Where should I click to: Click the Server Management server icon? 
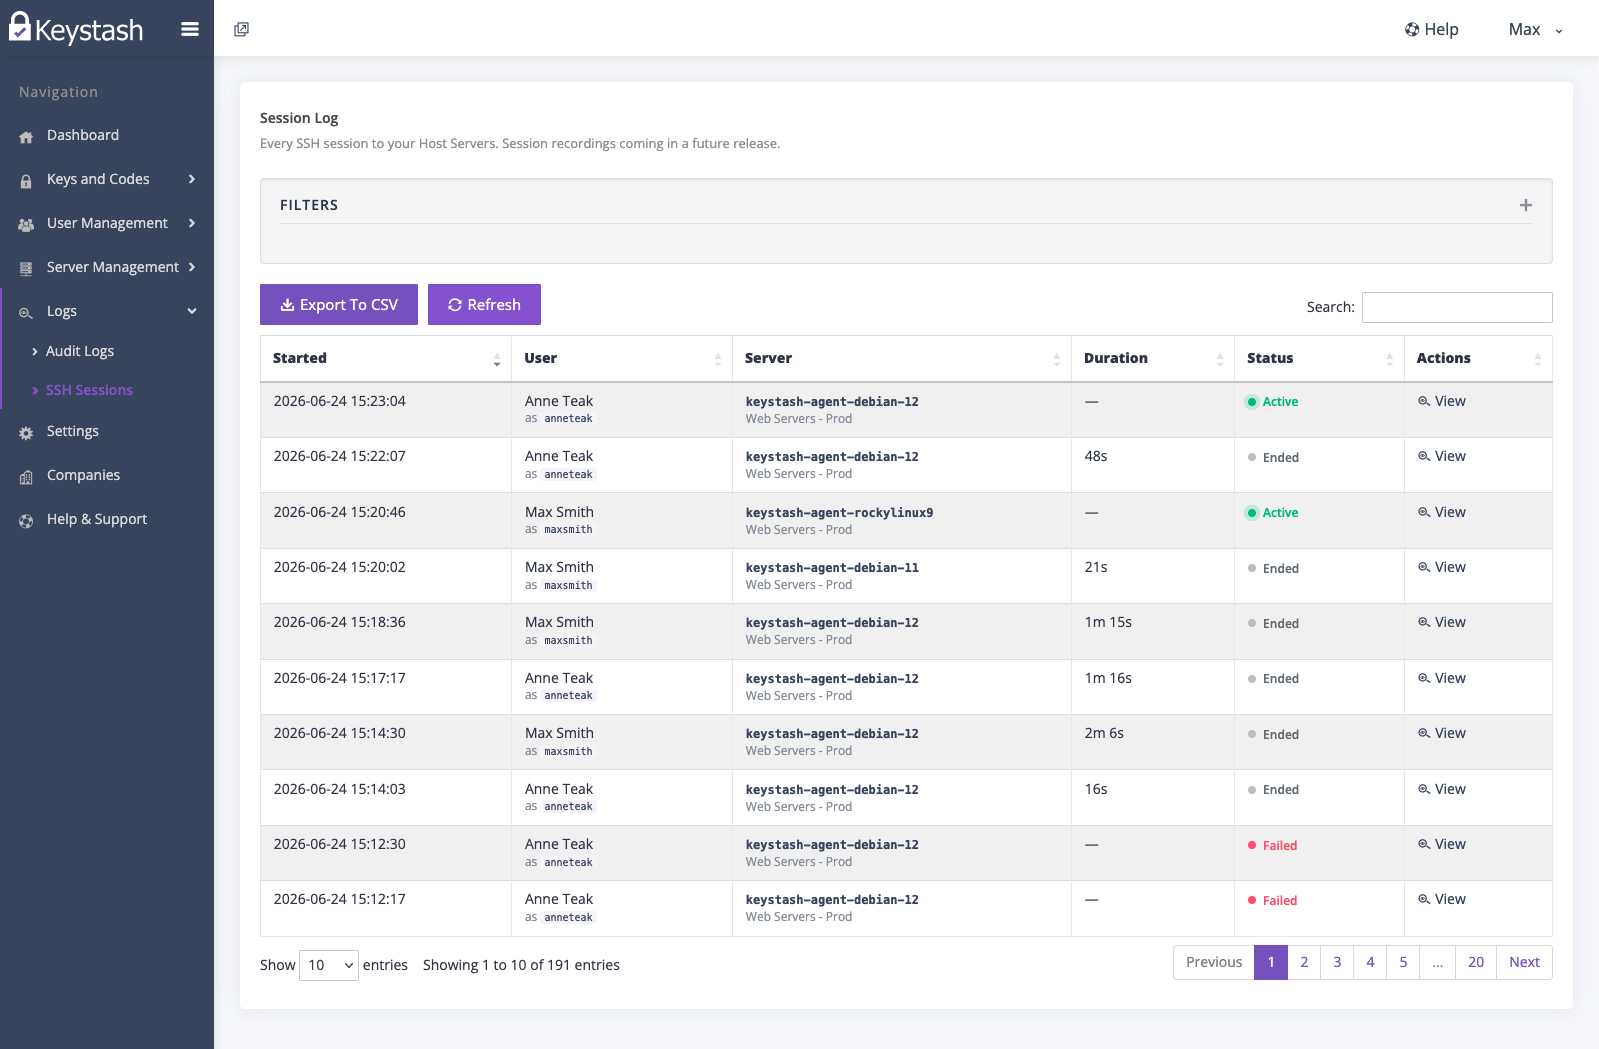(26, 269)
